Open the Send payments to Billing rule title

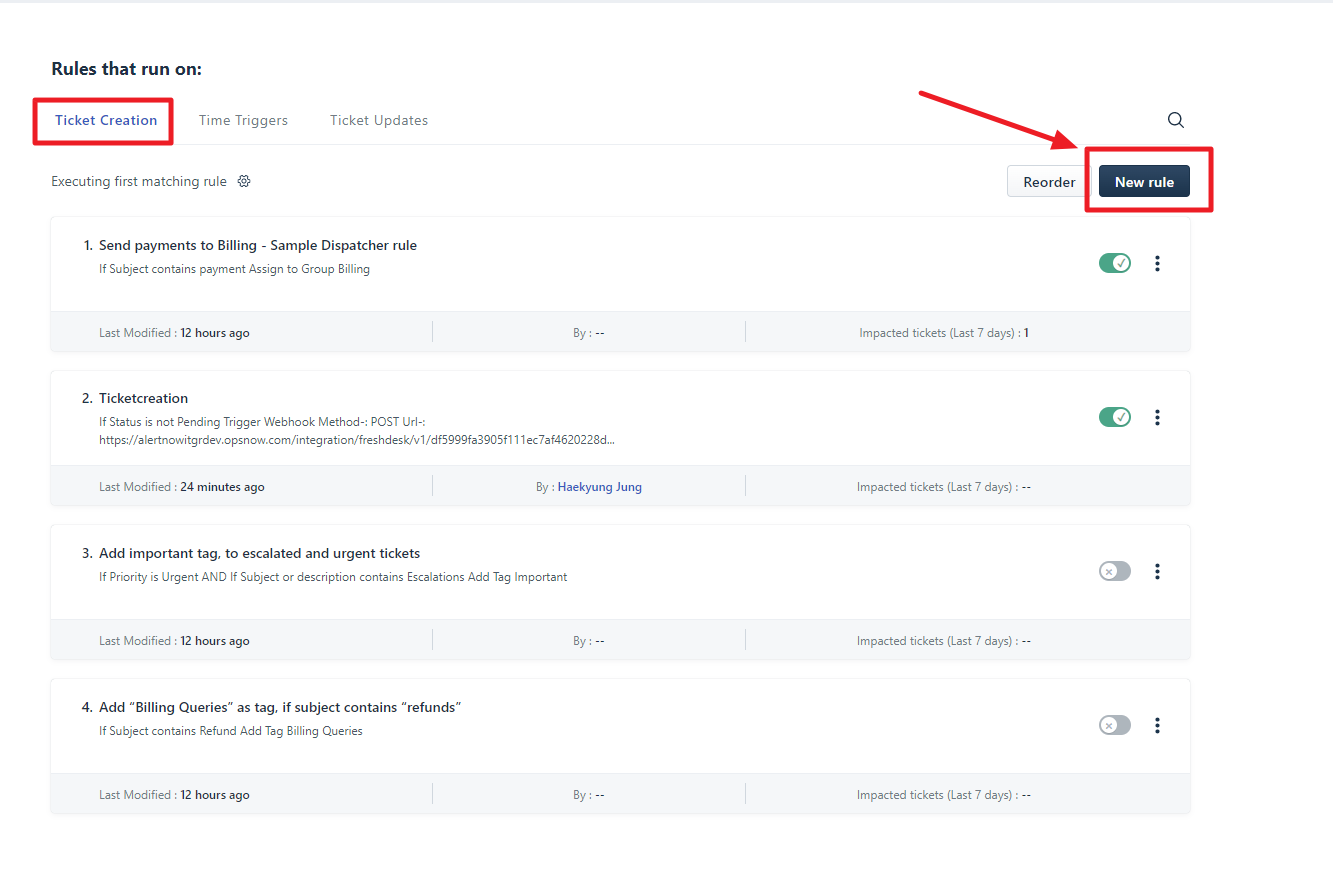257,245
